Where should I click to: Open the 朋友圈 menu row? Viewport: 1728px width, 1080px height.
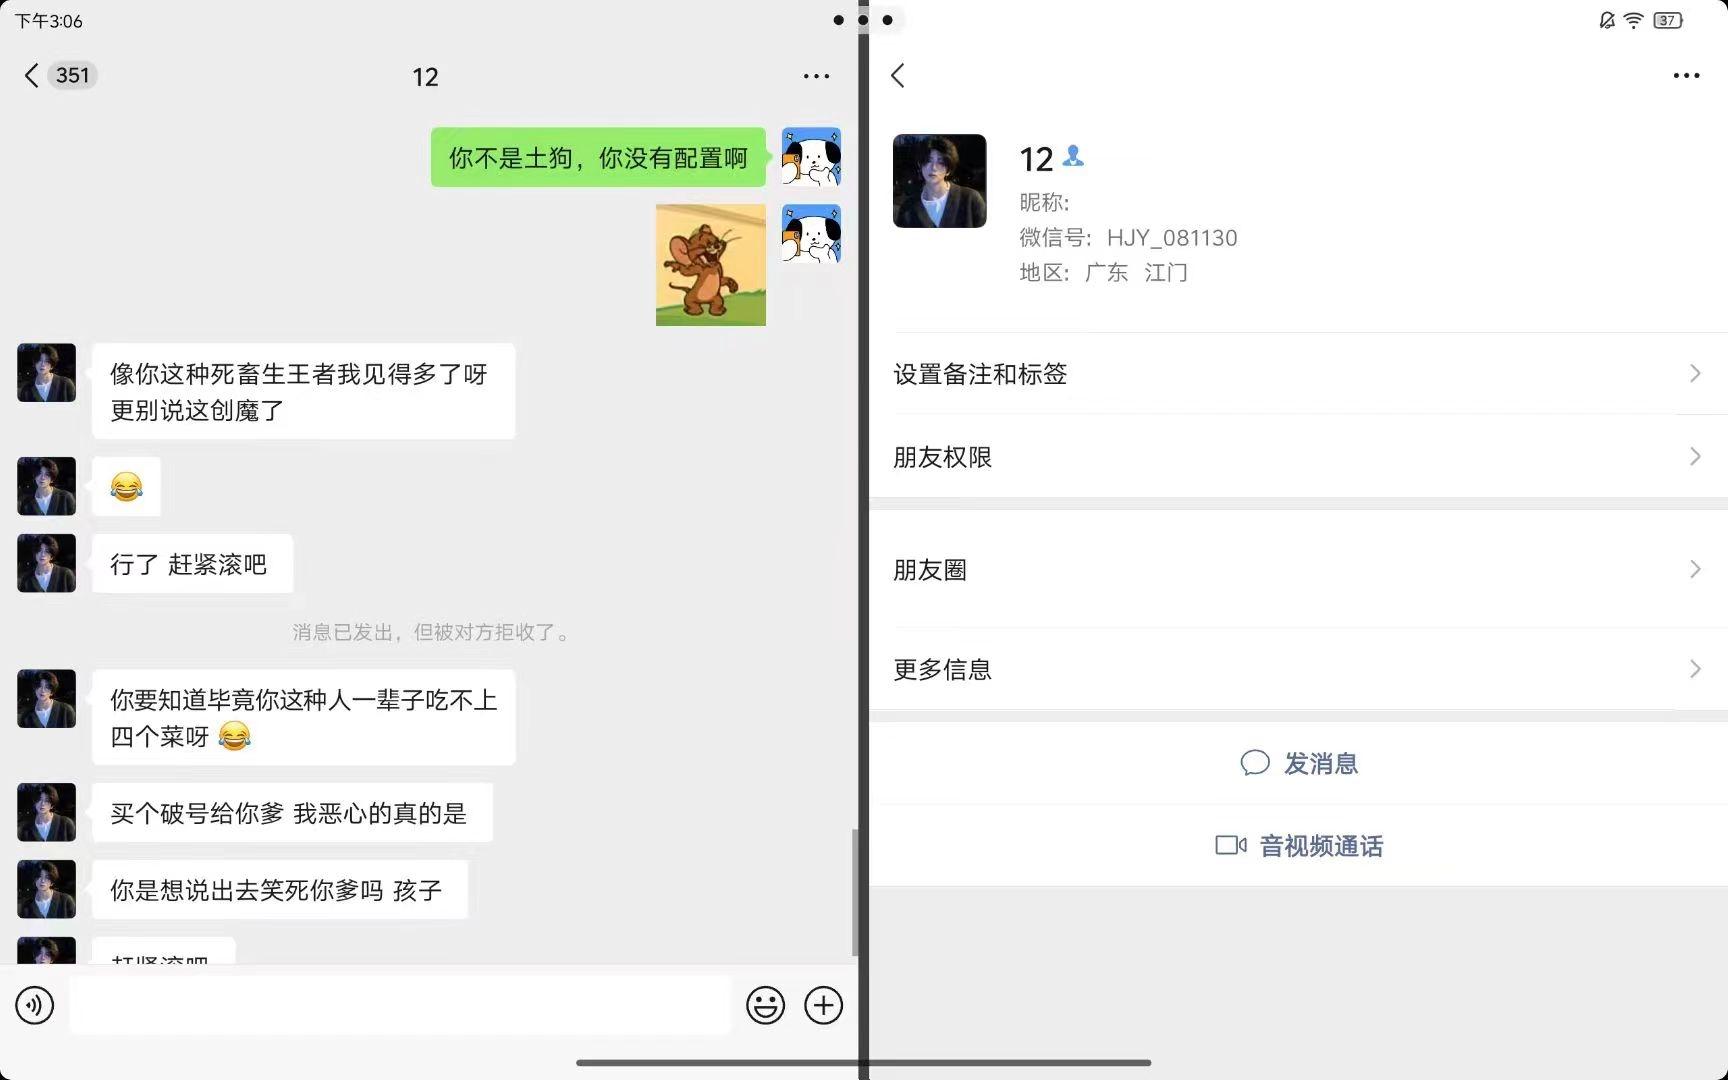point(1298,569)
